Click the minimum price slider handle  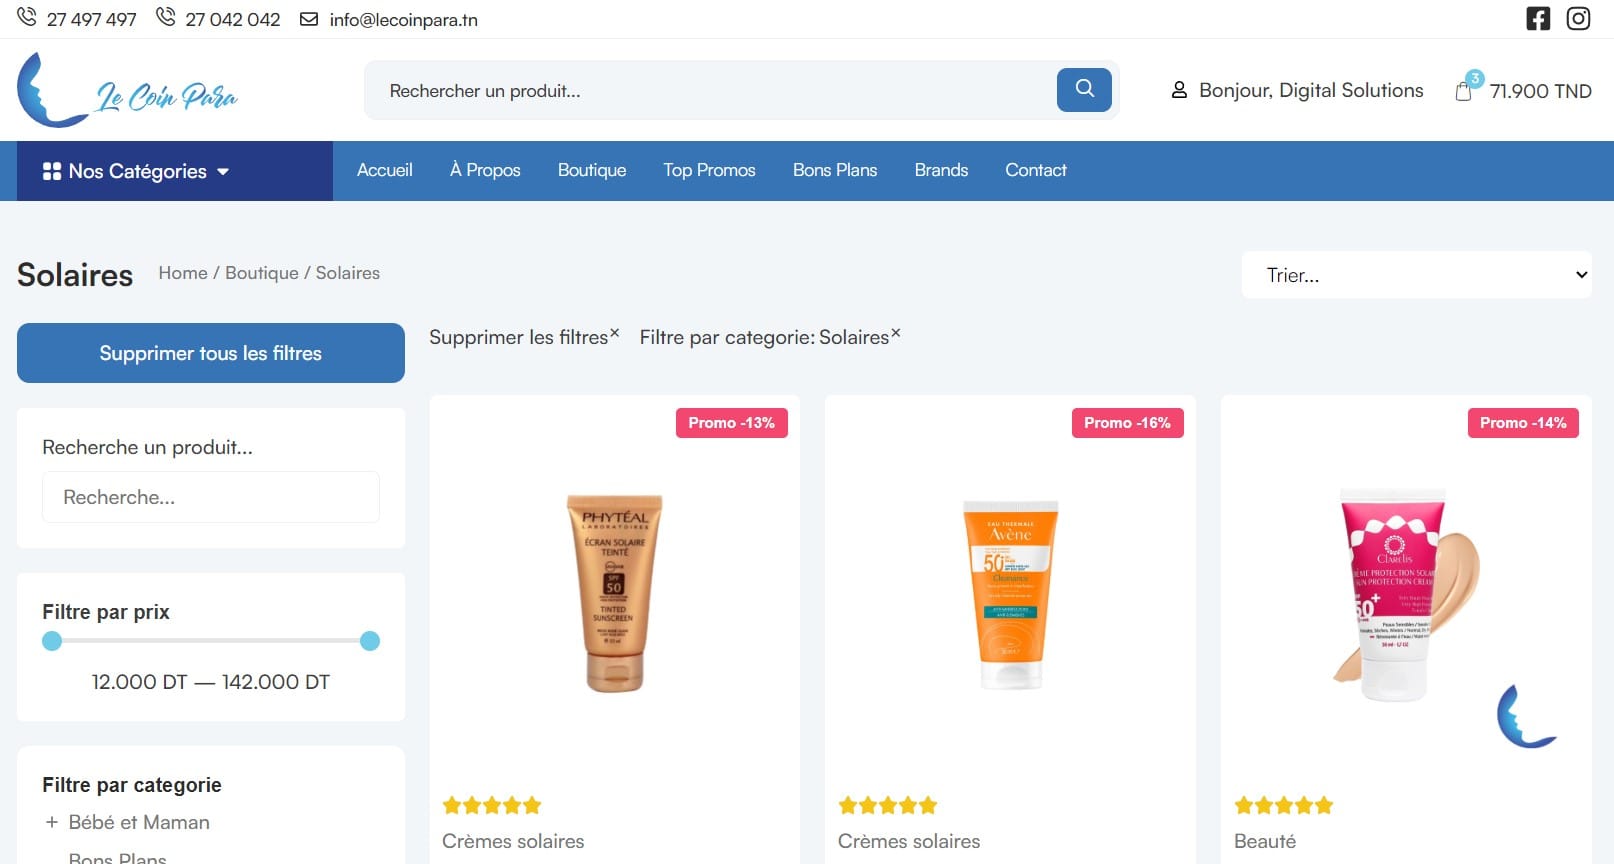(x=52, y=641)
